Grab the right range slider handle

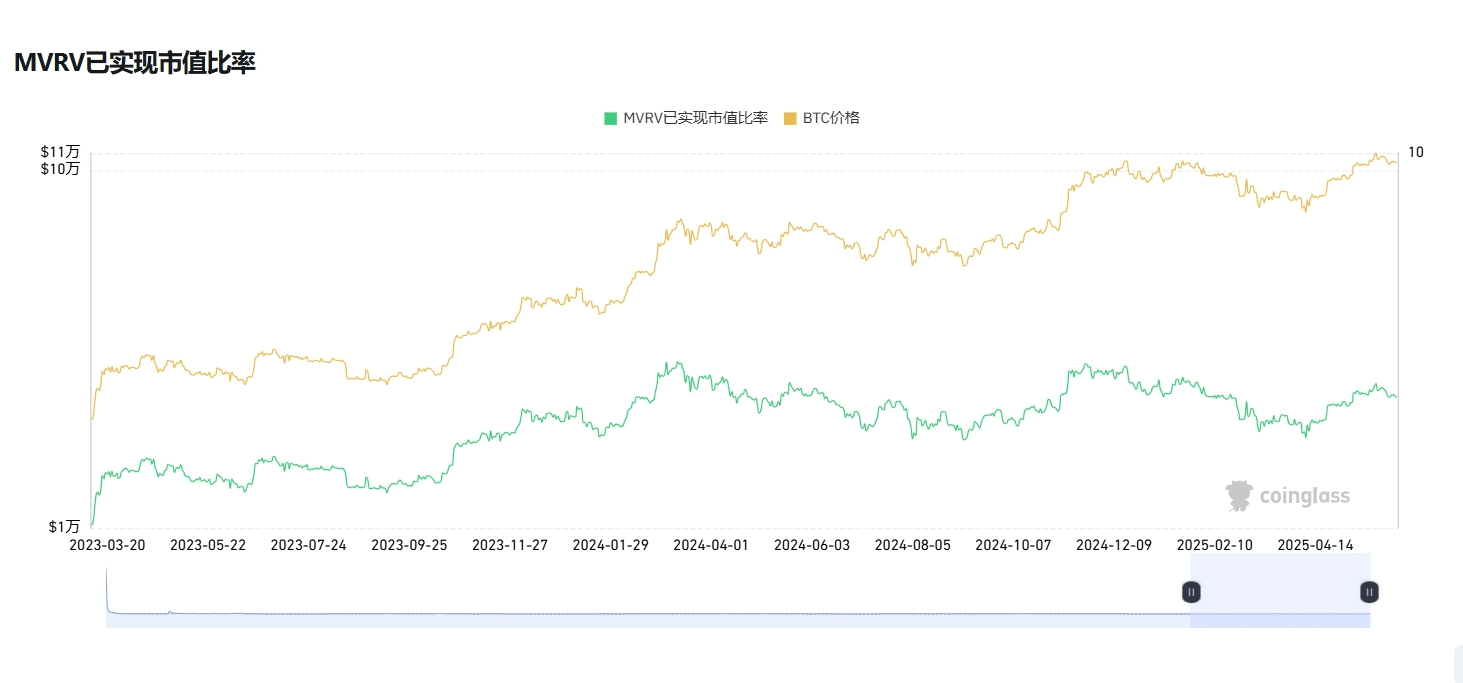1369,592
